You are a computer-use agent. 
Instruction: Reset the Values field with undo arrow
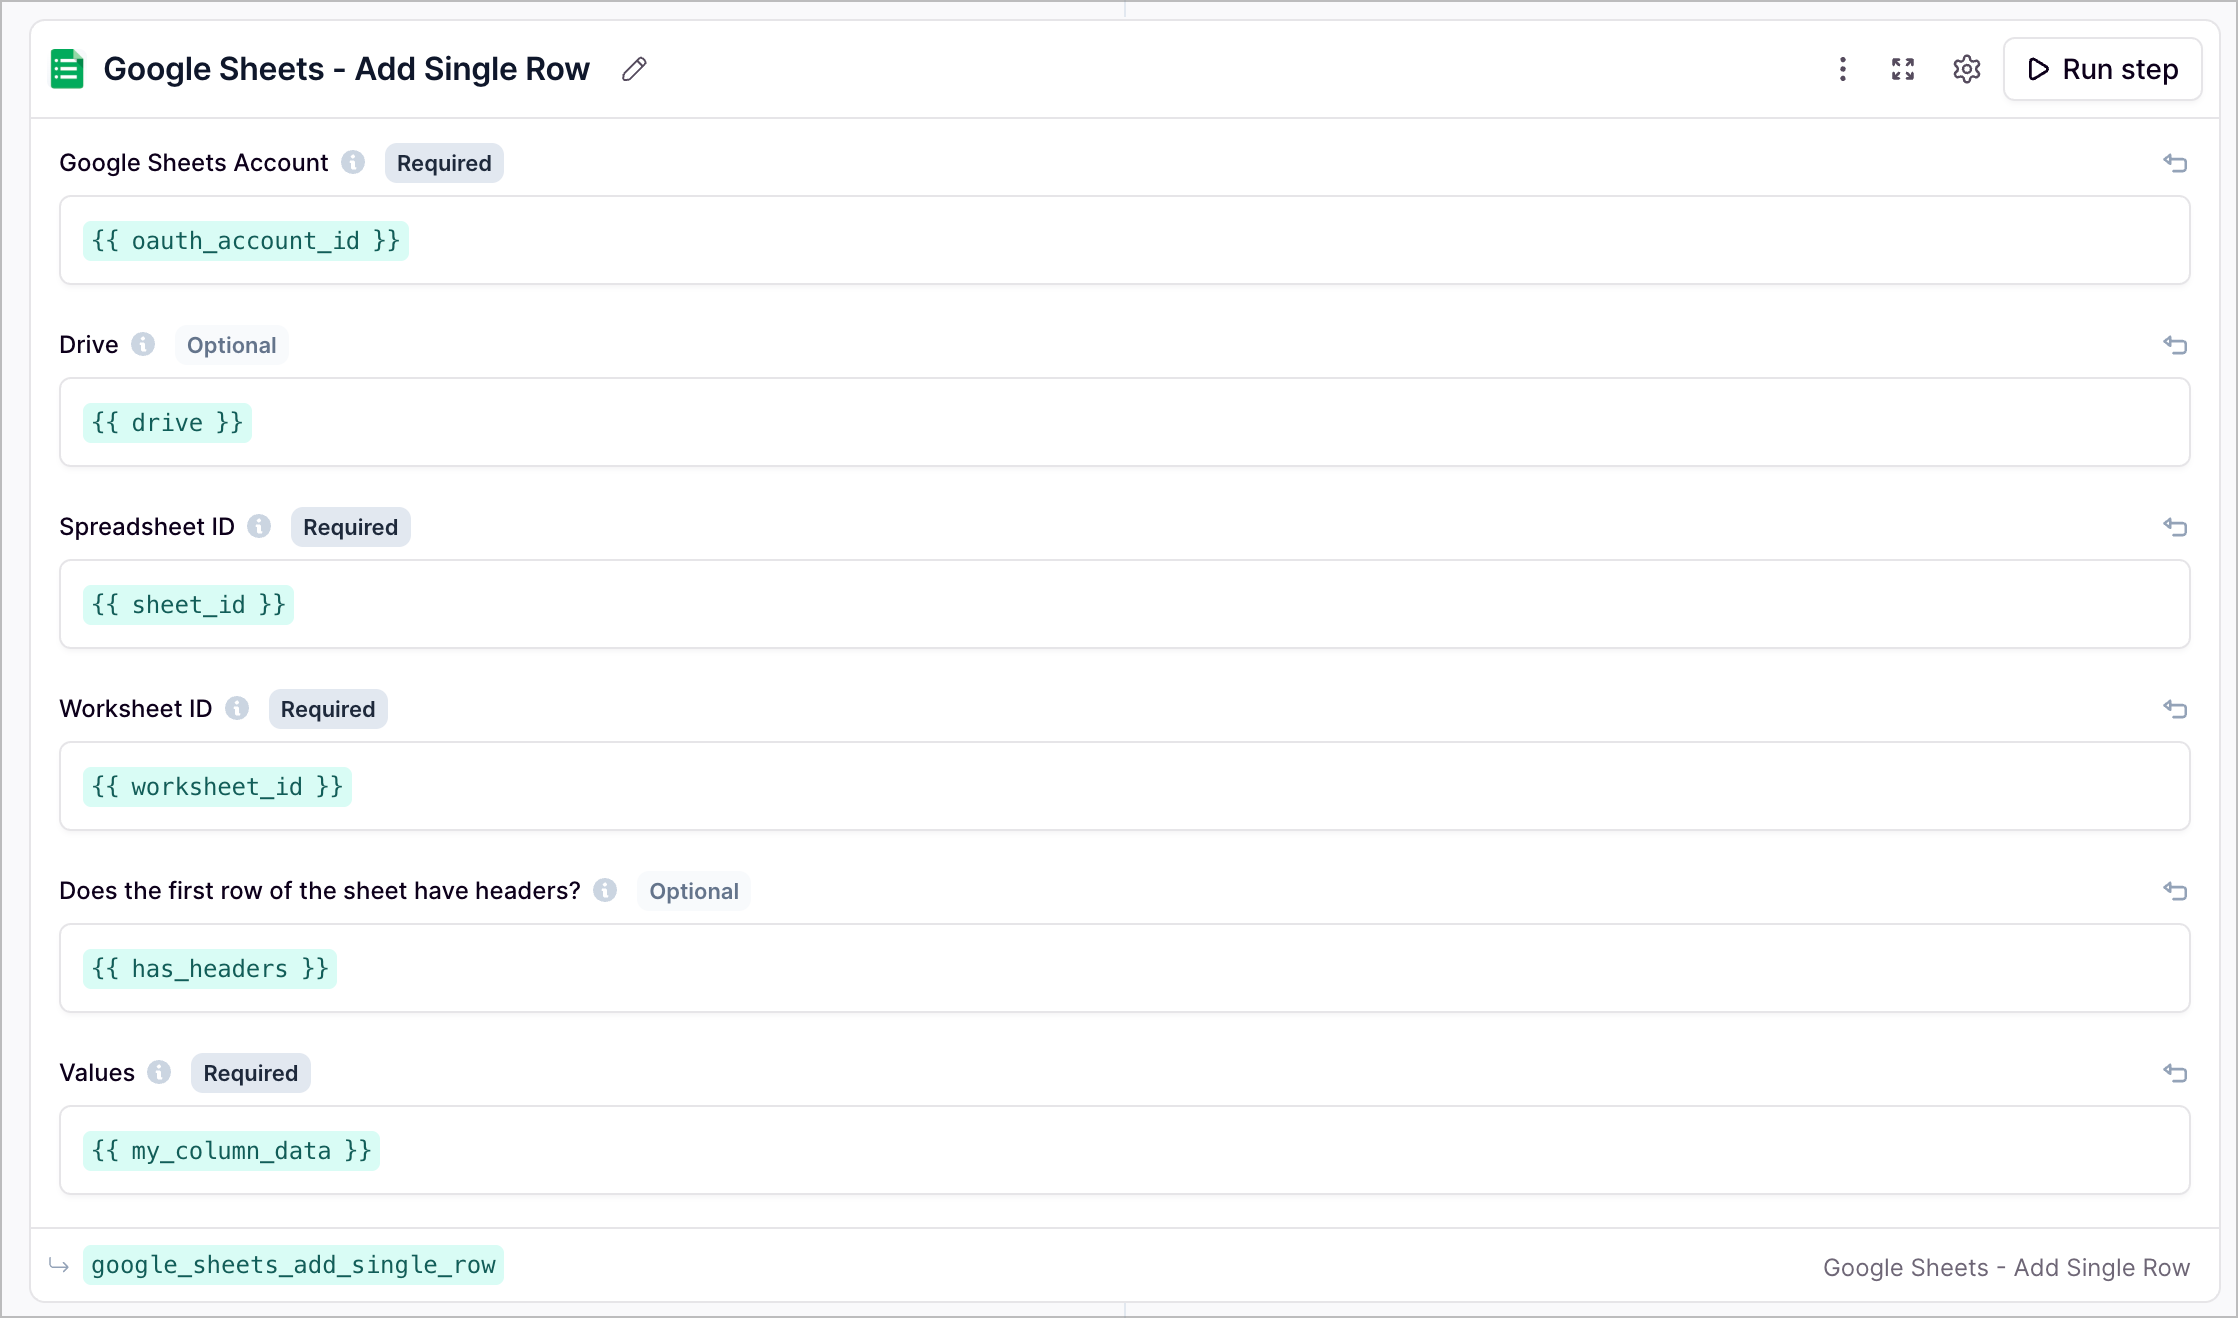click(x=2175, y=1073)
